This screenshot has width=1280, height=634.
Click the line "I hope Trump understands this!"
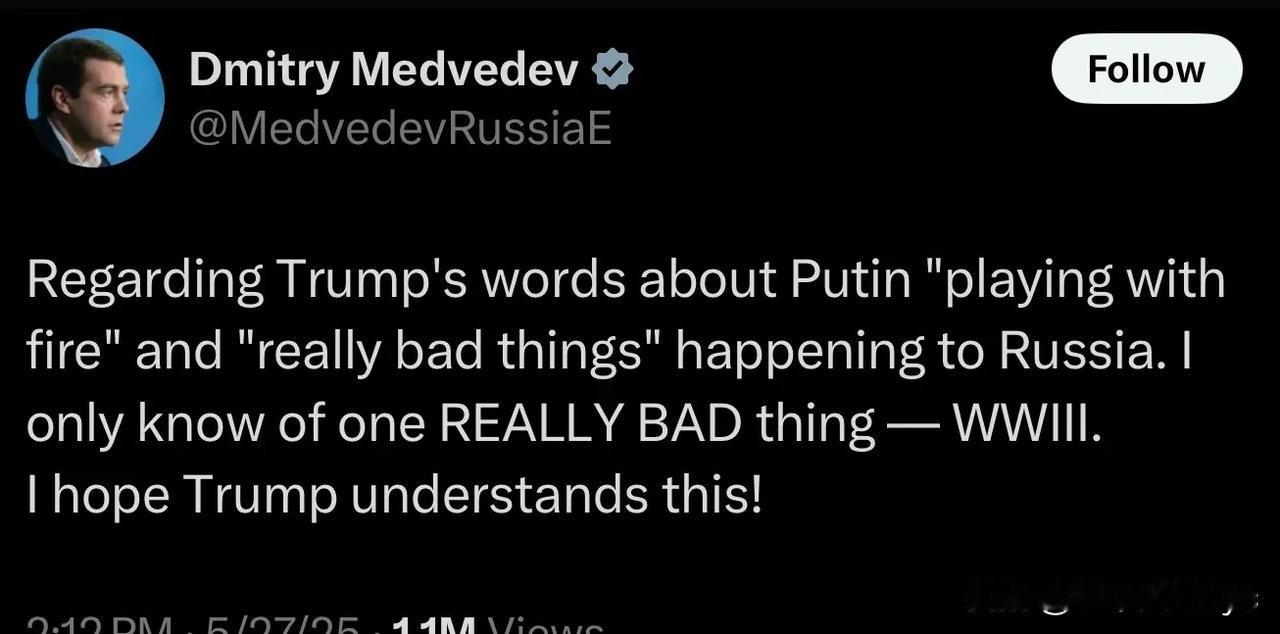point(394,496)
